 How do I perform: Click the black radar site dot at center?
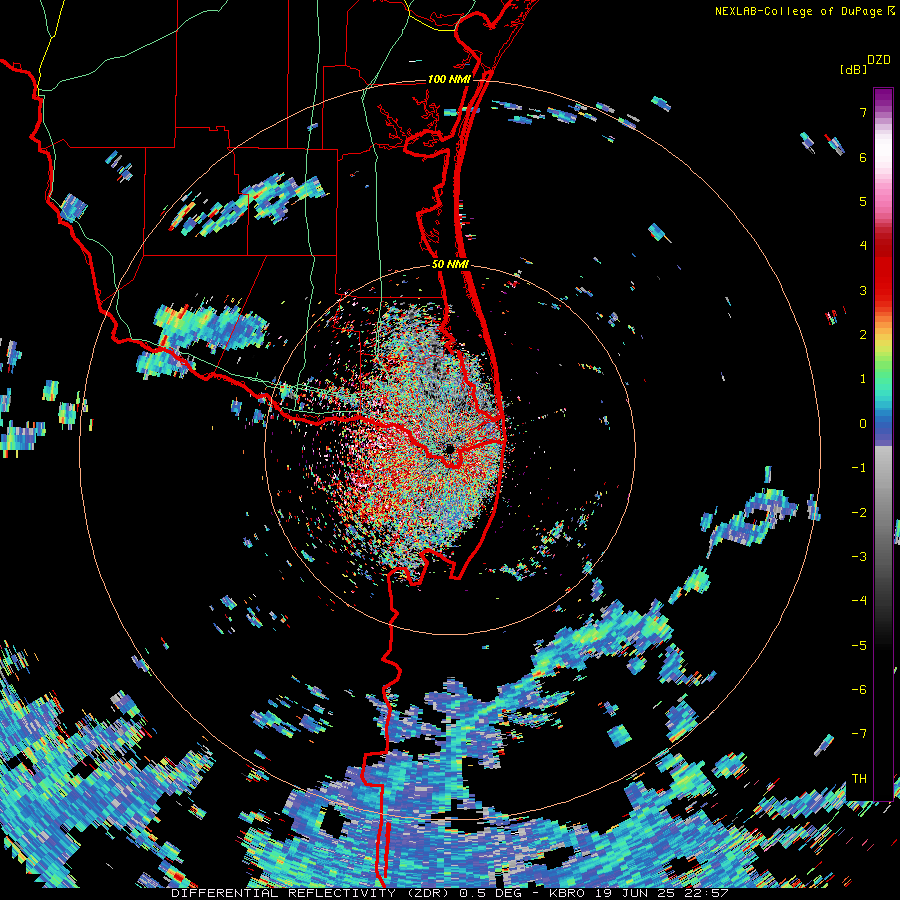tap(449, 449)
